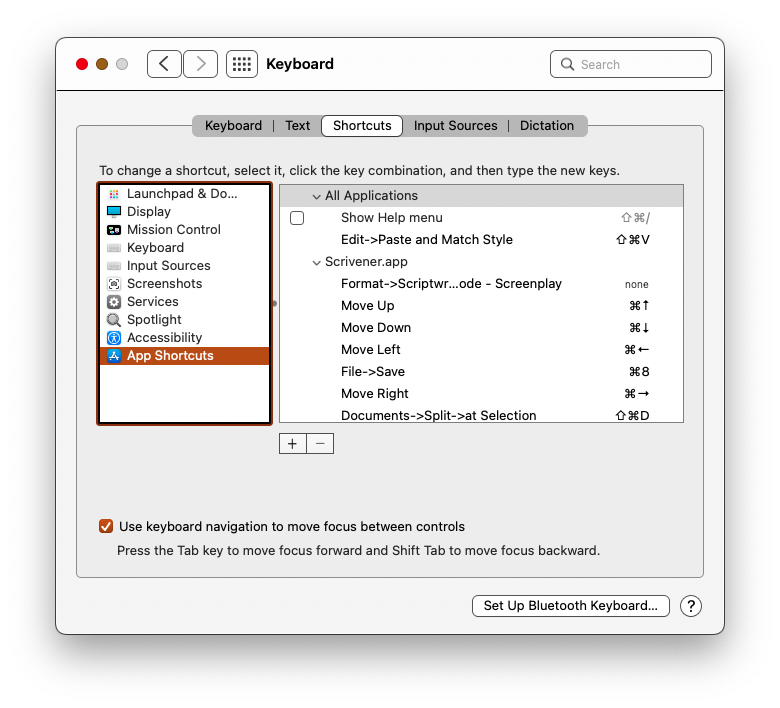Click the Services gear icon
This screenshot has height=708, width=780.
(114, 302)
